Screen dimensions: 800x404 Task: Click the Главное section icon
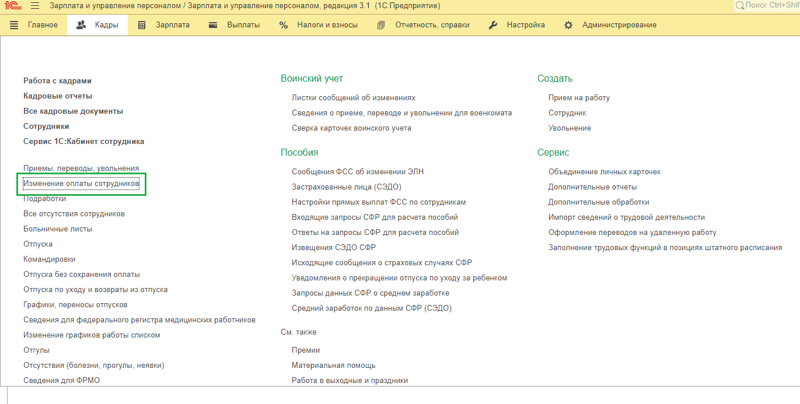(x=14, y=25)
